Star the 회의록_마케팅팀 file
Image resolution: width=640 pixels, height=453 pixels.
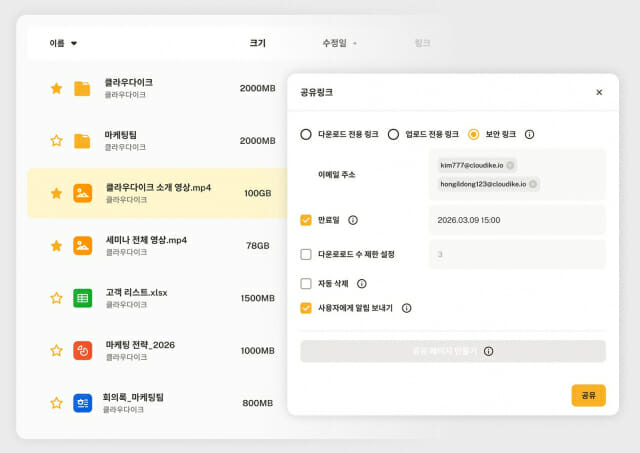coord(56,403)
